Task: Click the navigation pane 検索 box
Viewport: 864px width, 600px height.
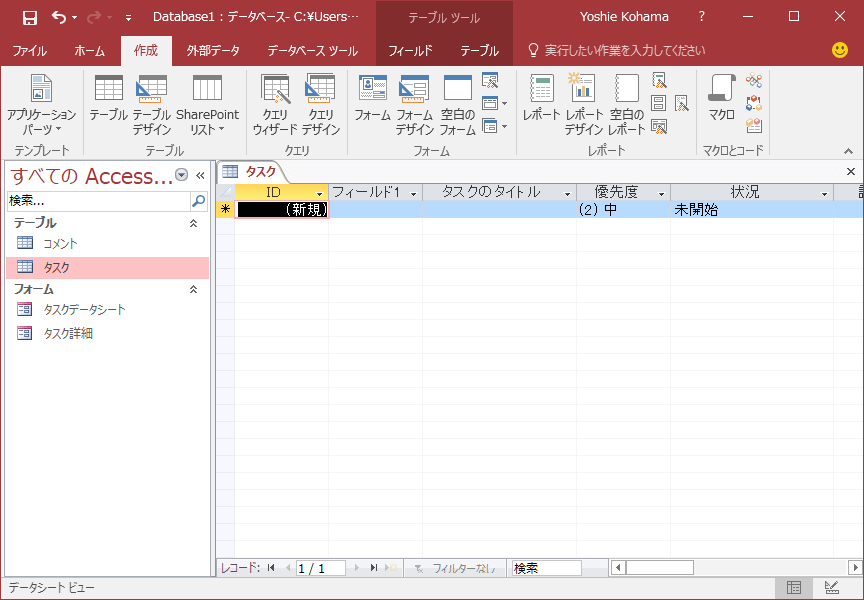Action: point(99,201)
